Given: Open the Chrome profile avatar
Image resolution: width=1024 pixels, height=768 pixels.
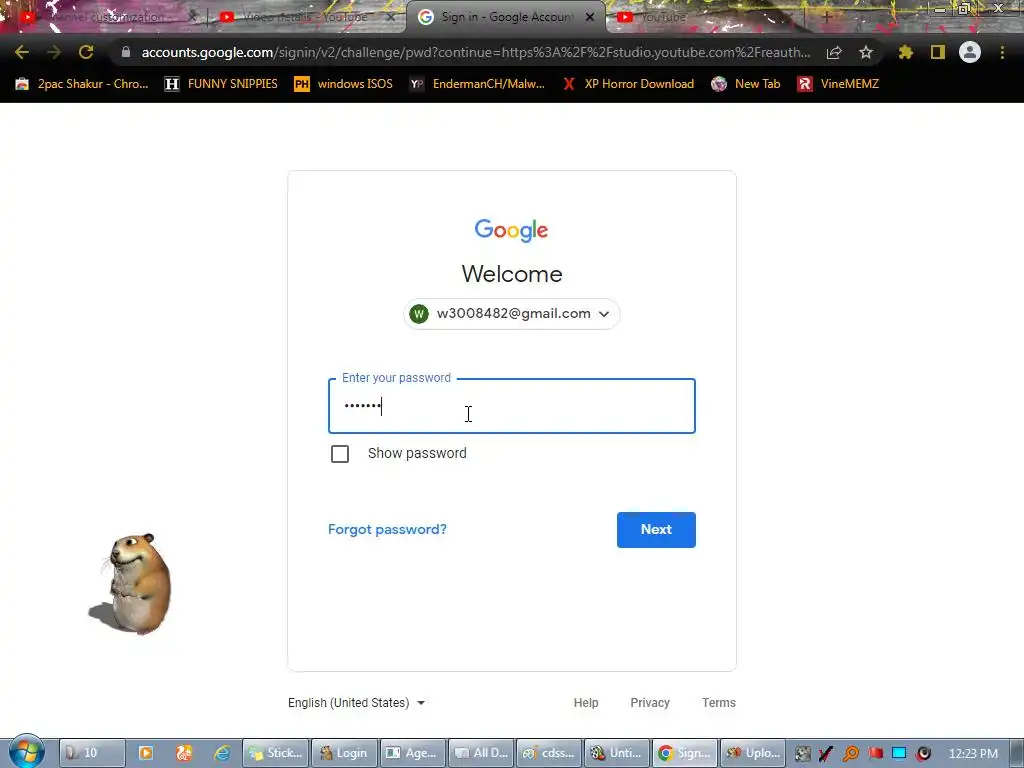Looking at the screenshot, I should click(970, 52).
